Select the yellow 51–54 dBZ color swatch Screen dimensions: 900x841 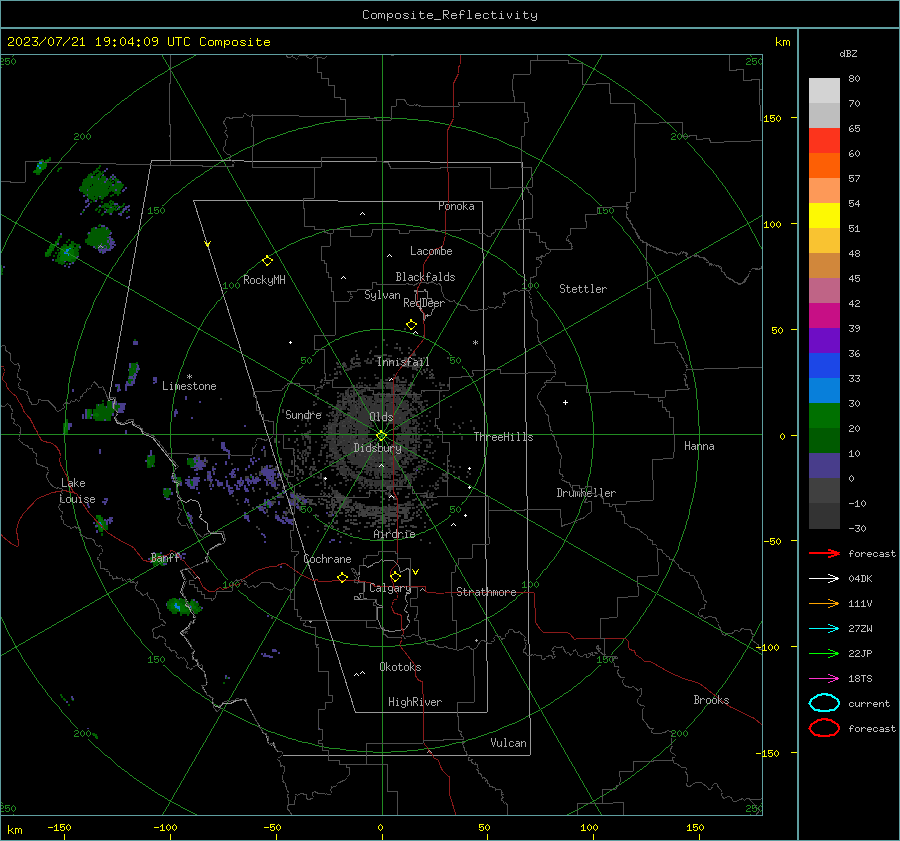tap(824, 216)
